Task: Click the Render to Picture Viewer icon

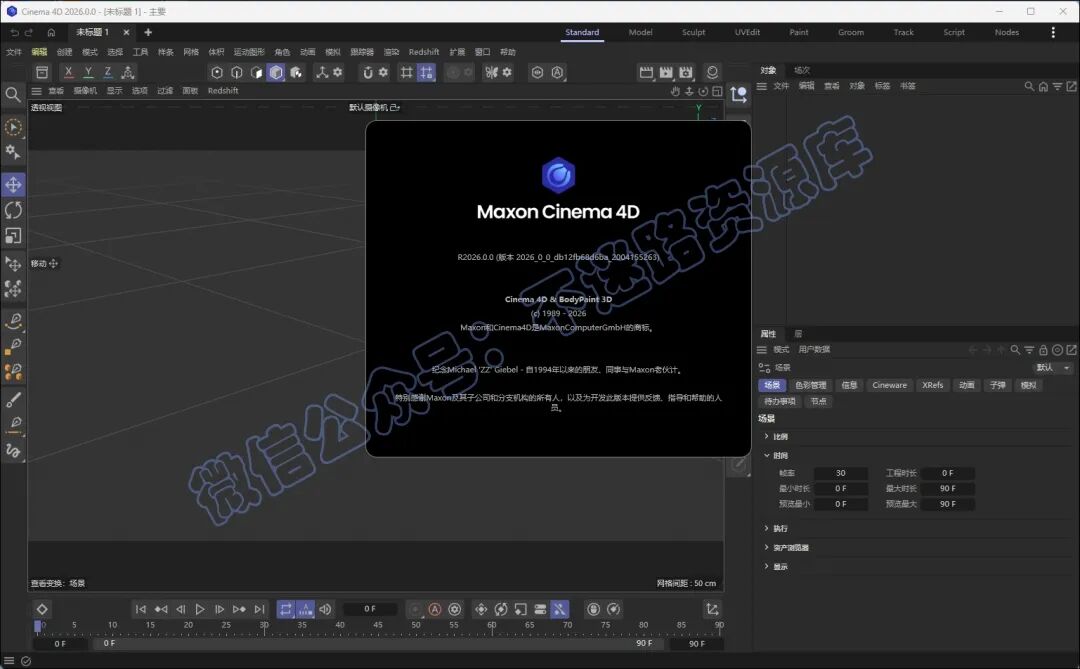Action: pyautogui.click(x=665, y=72)
